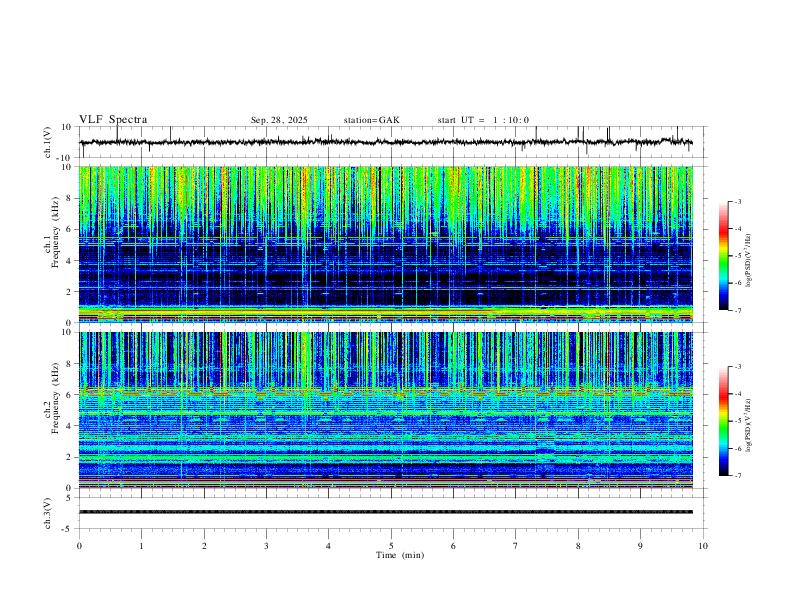Click the ch.2 spectrogram plot area
The width and height of the screenshot is (792, 612).
[x=386, y=410]
